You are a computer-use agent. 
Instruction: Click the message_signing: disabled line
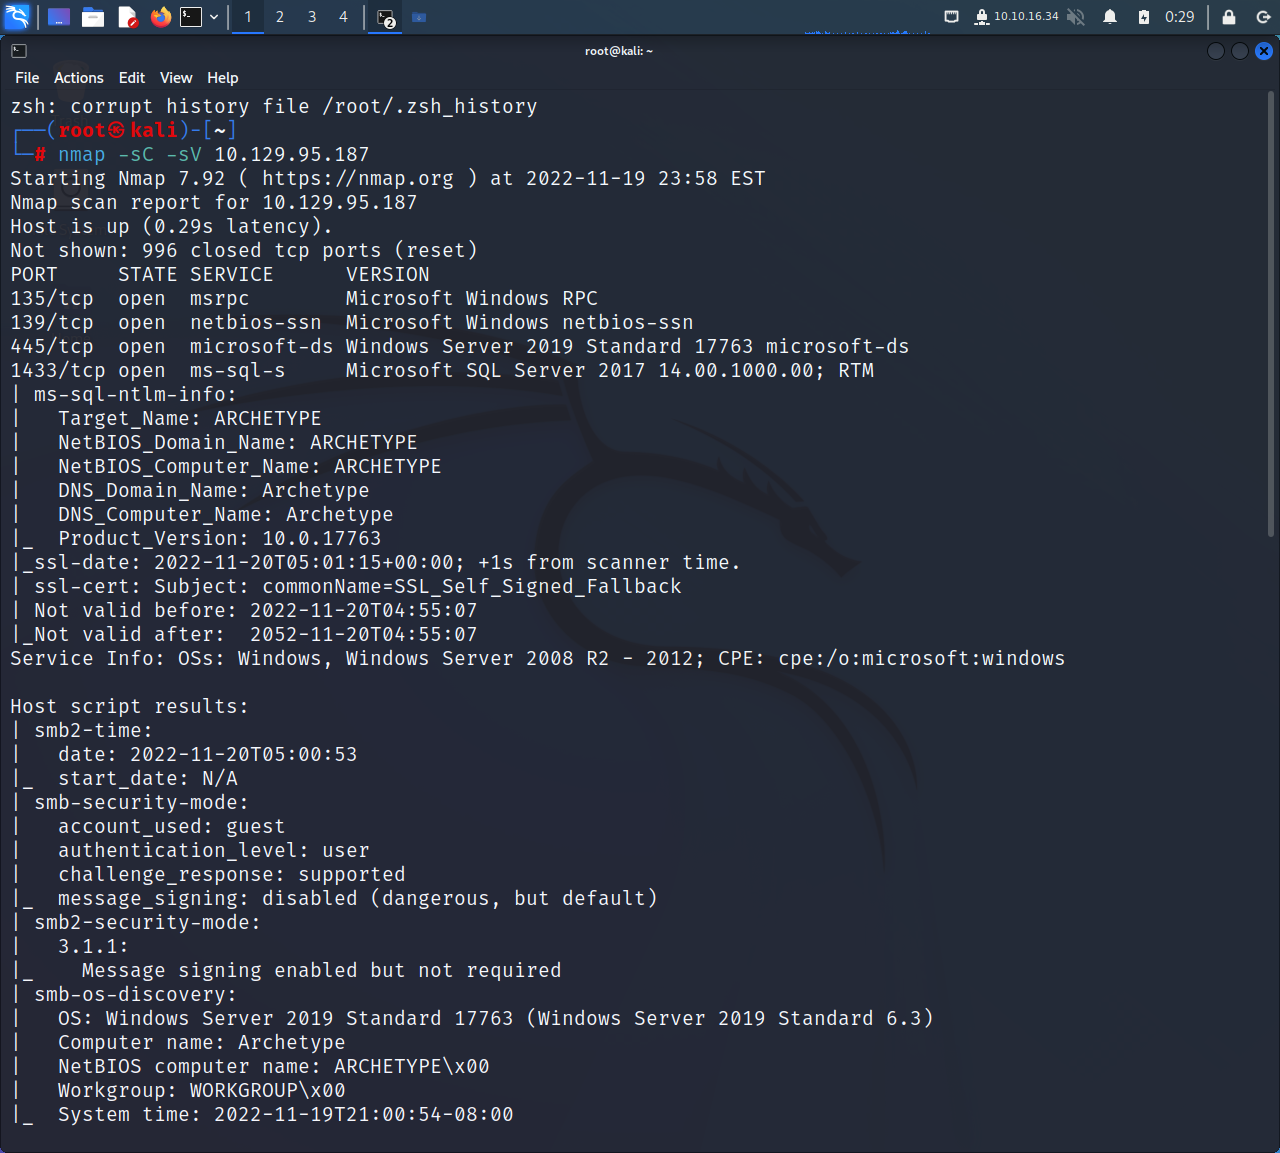coord(358,898)
